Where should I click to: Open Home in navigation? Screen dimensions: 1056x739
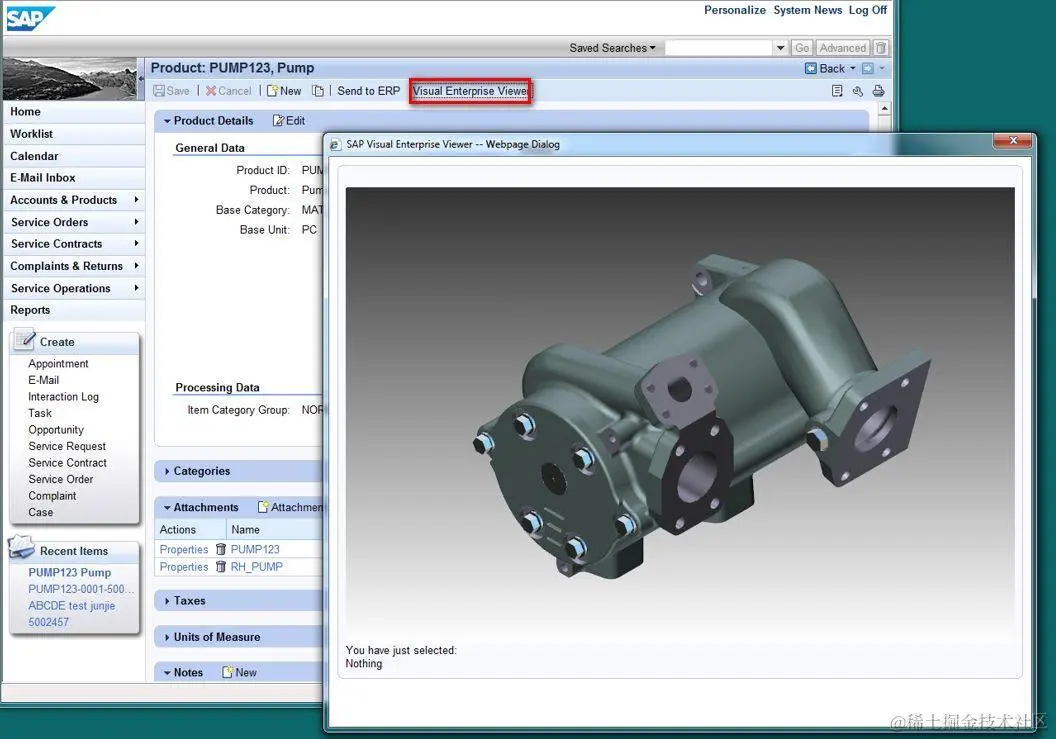click(25, 112)
